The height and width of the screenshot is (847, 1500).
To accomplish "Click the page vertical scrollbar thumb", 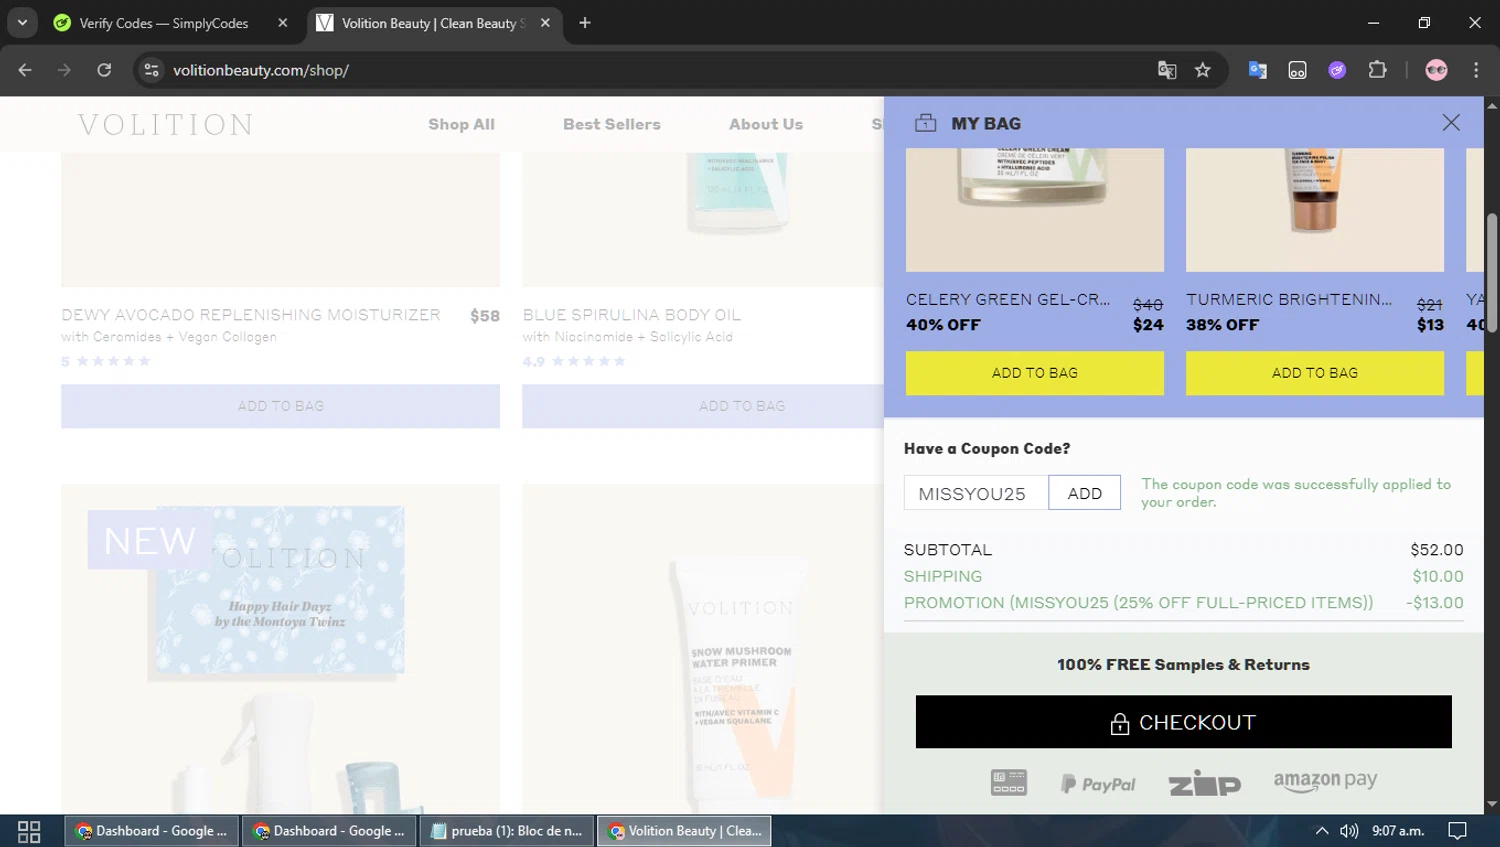I will tap(1492, 272).
